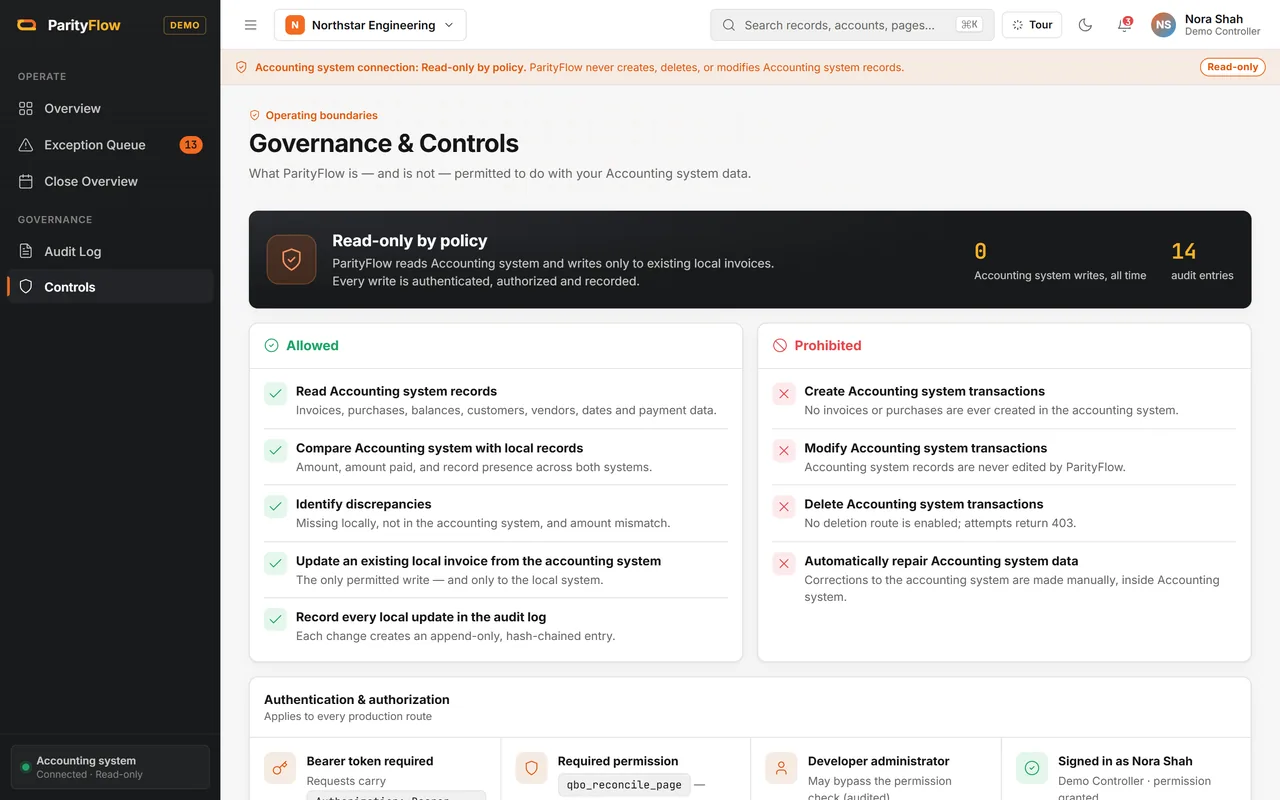Screen dimensions: 1280x800
Task: Open the Nora Shah user menu
Action: pos(1206,25)
